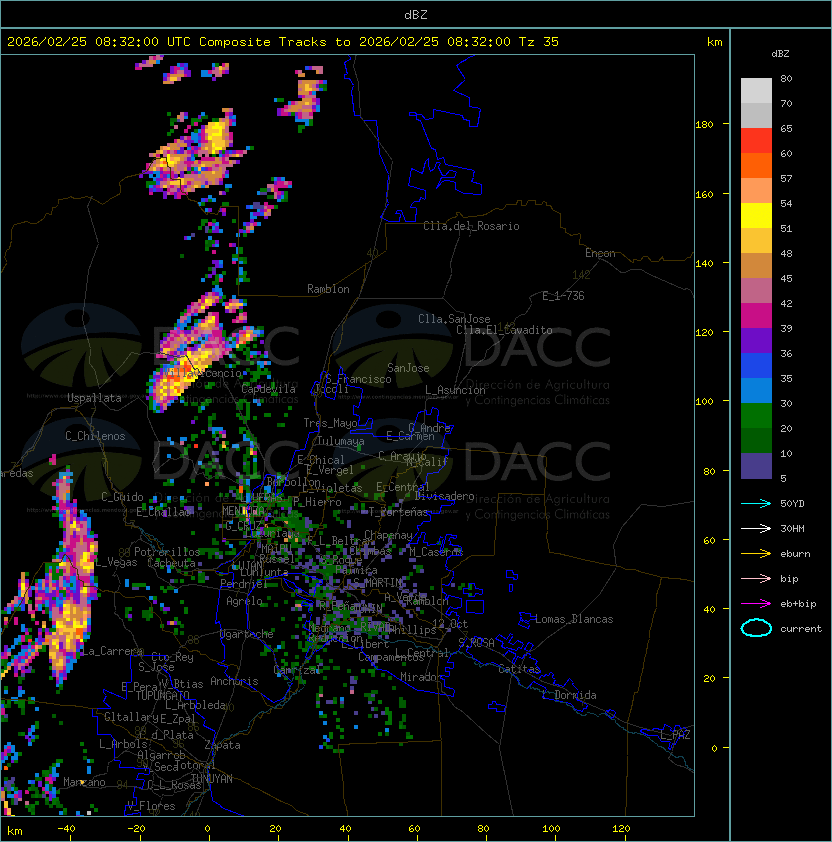Screen dimensions: 832x842
Task: Click the 'dBZ' legend heading
Action: (x=780, y=54)
